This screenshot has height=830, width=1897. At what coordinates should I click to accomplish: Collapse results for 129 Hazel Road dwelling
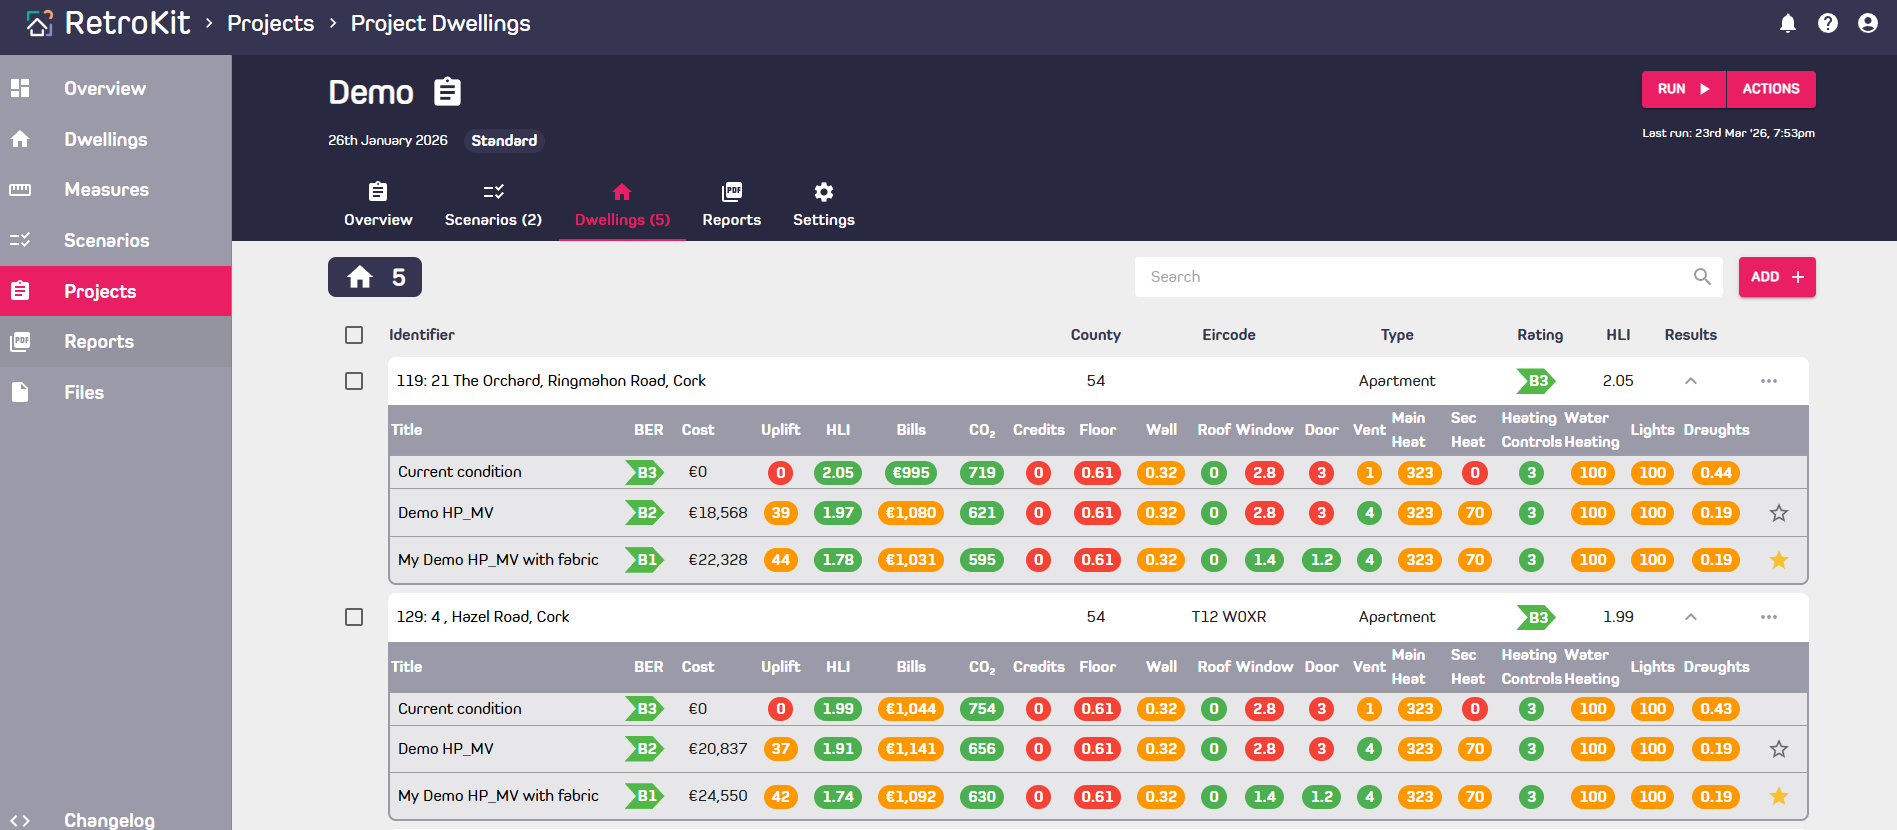click(x=1691, y=617)
